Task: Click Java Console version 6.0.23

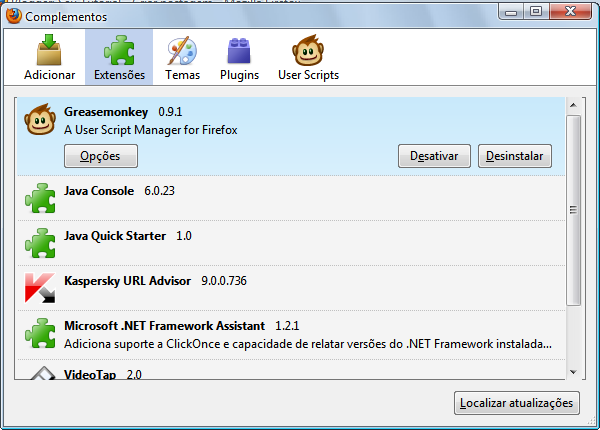Action: (160, 191)
